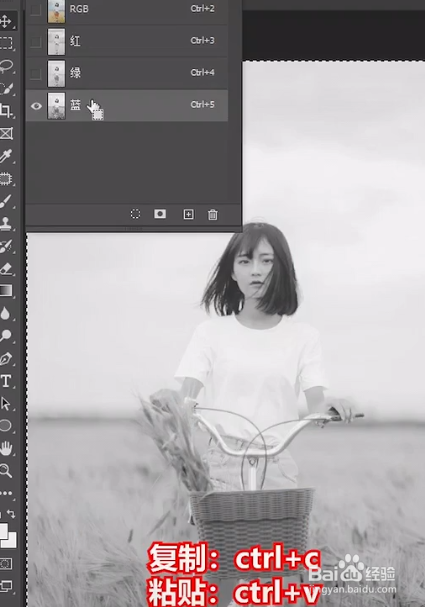Select the Brush tool
Image resolution: width=425 pixels, height=607 pixels.
click(6, 201)
